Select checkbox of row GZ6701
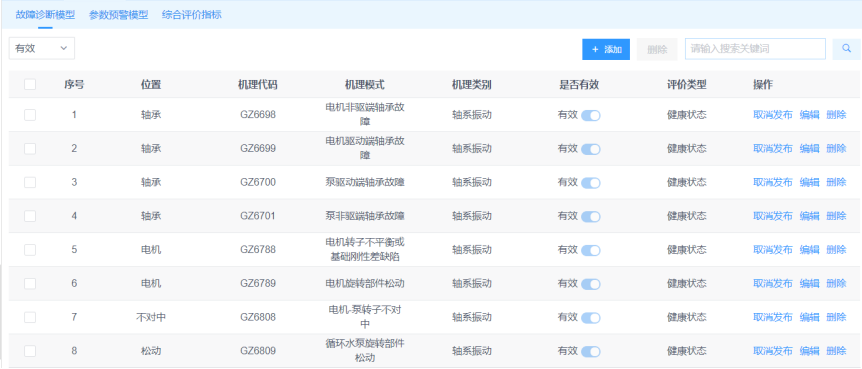The image size is (862, 369). click(30, 216)
